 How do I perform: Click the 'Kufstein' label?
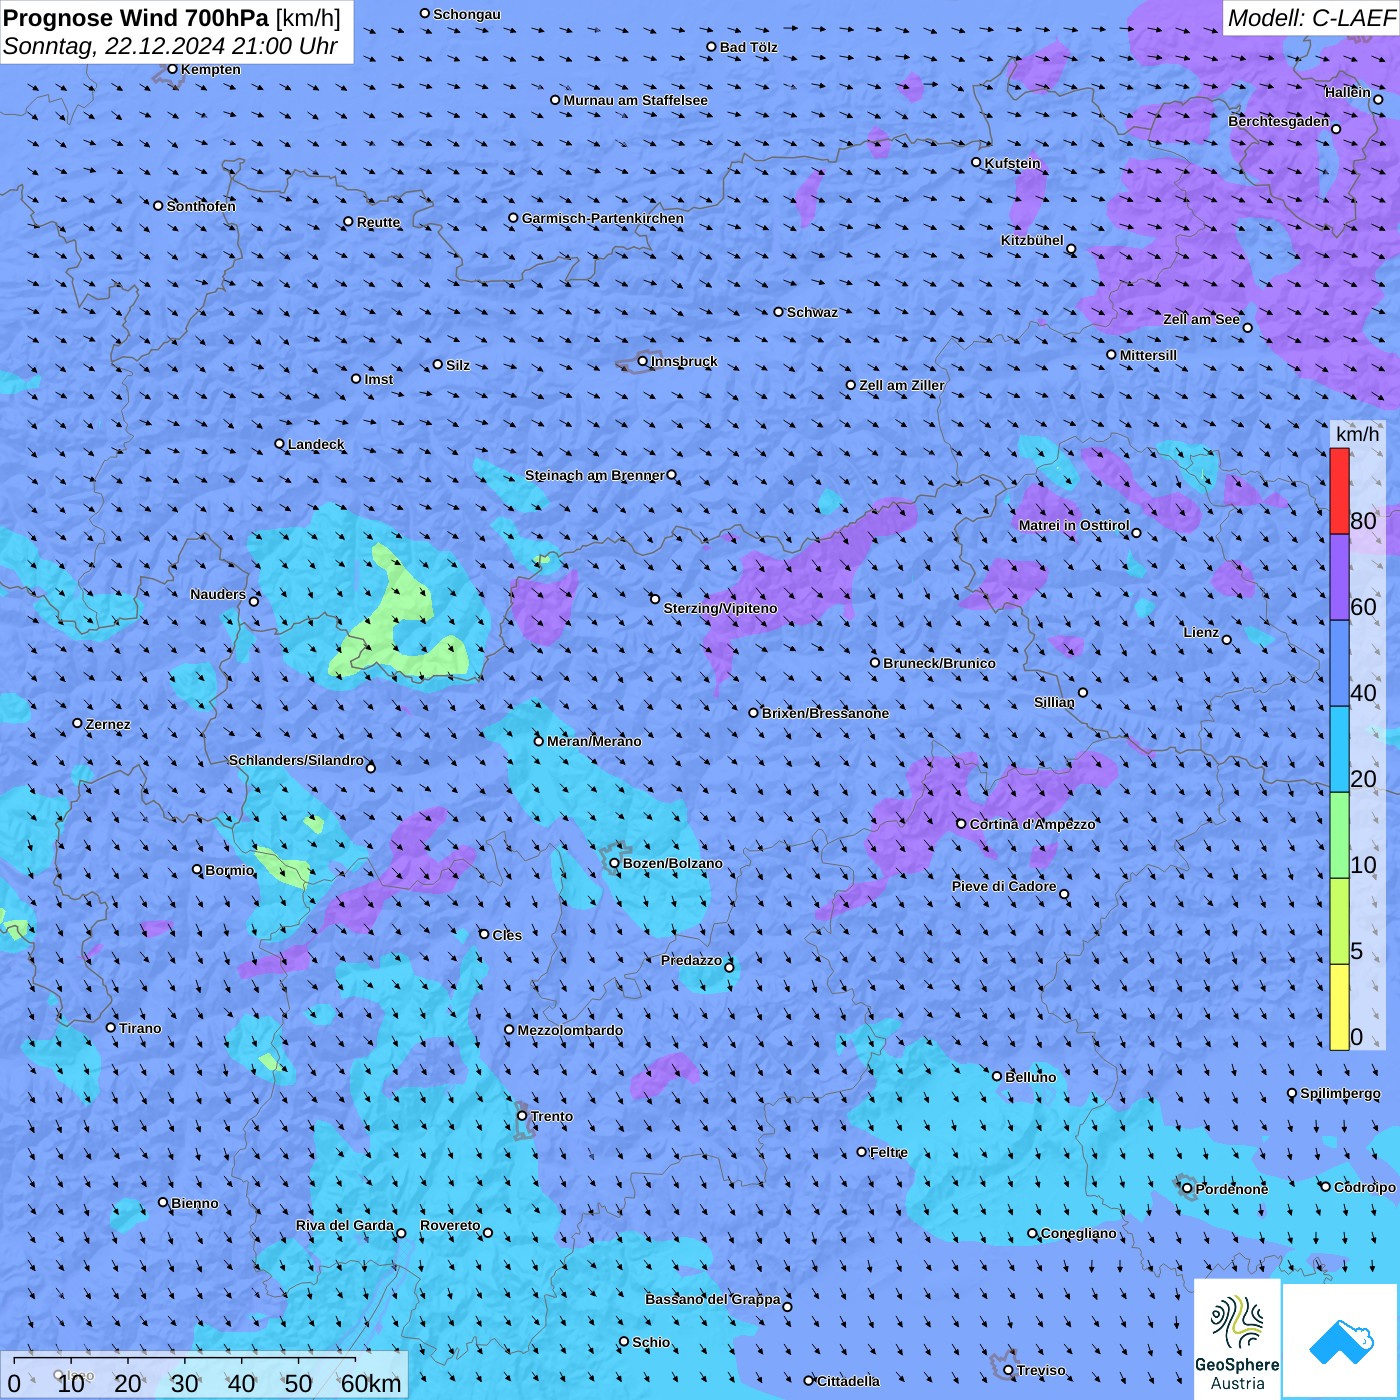pos(1013,163)
